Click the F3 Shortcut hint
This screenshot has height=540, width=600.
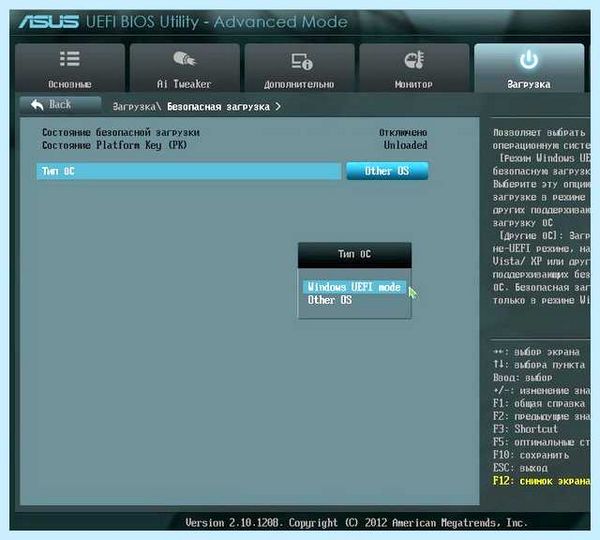point(525,429)
